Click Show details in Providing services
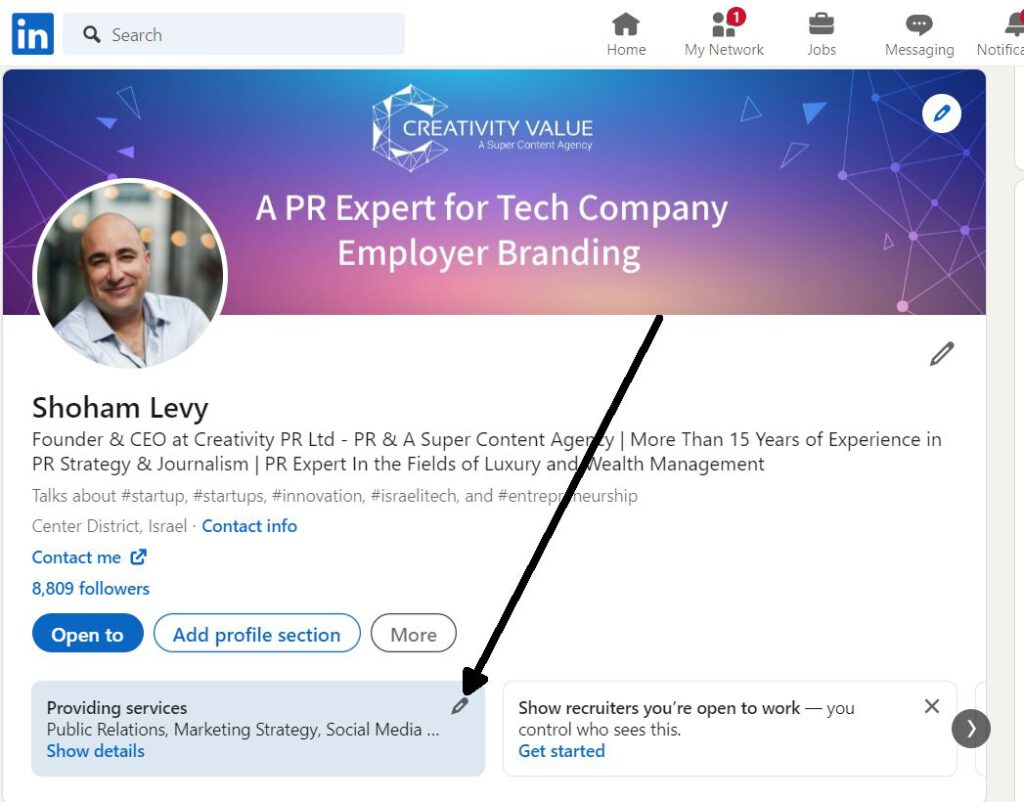Screen dimensions: 1024x802 [x=95, y=751]
